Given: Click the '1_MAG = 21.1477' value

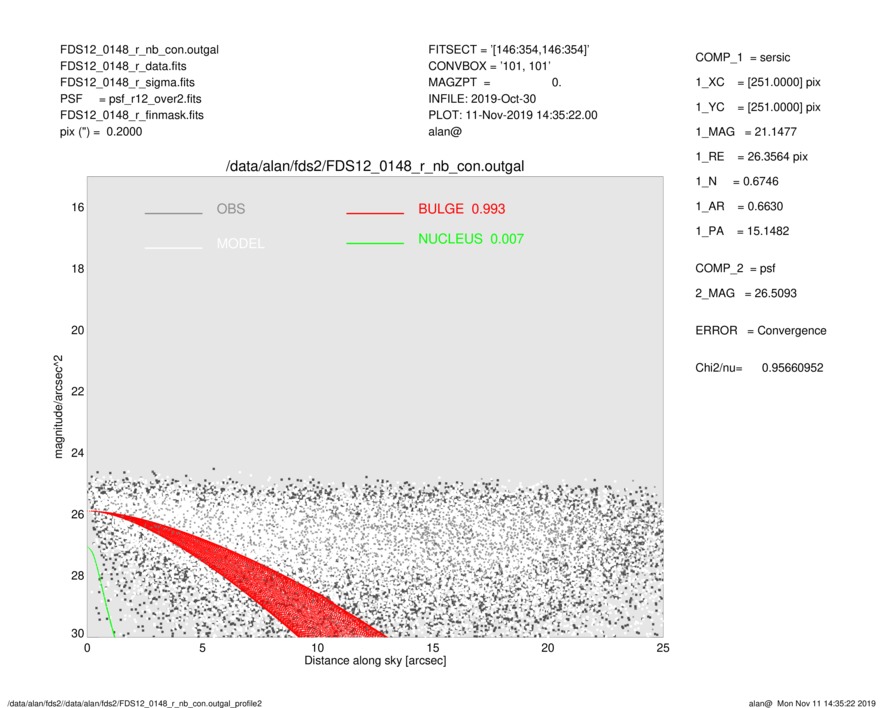Looking at the screenshot, I should click(x=746, y=132).
